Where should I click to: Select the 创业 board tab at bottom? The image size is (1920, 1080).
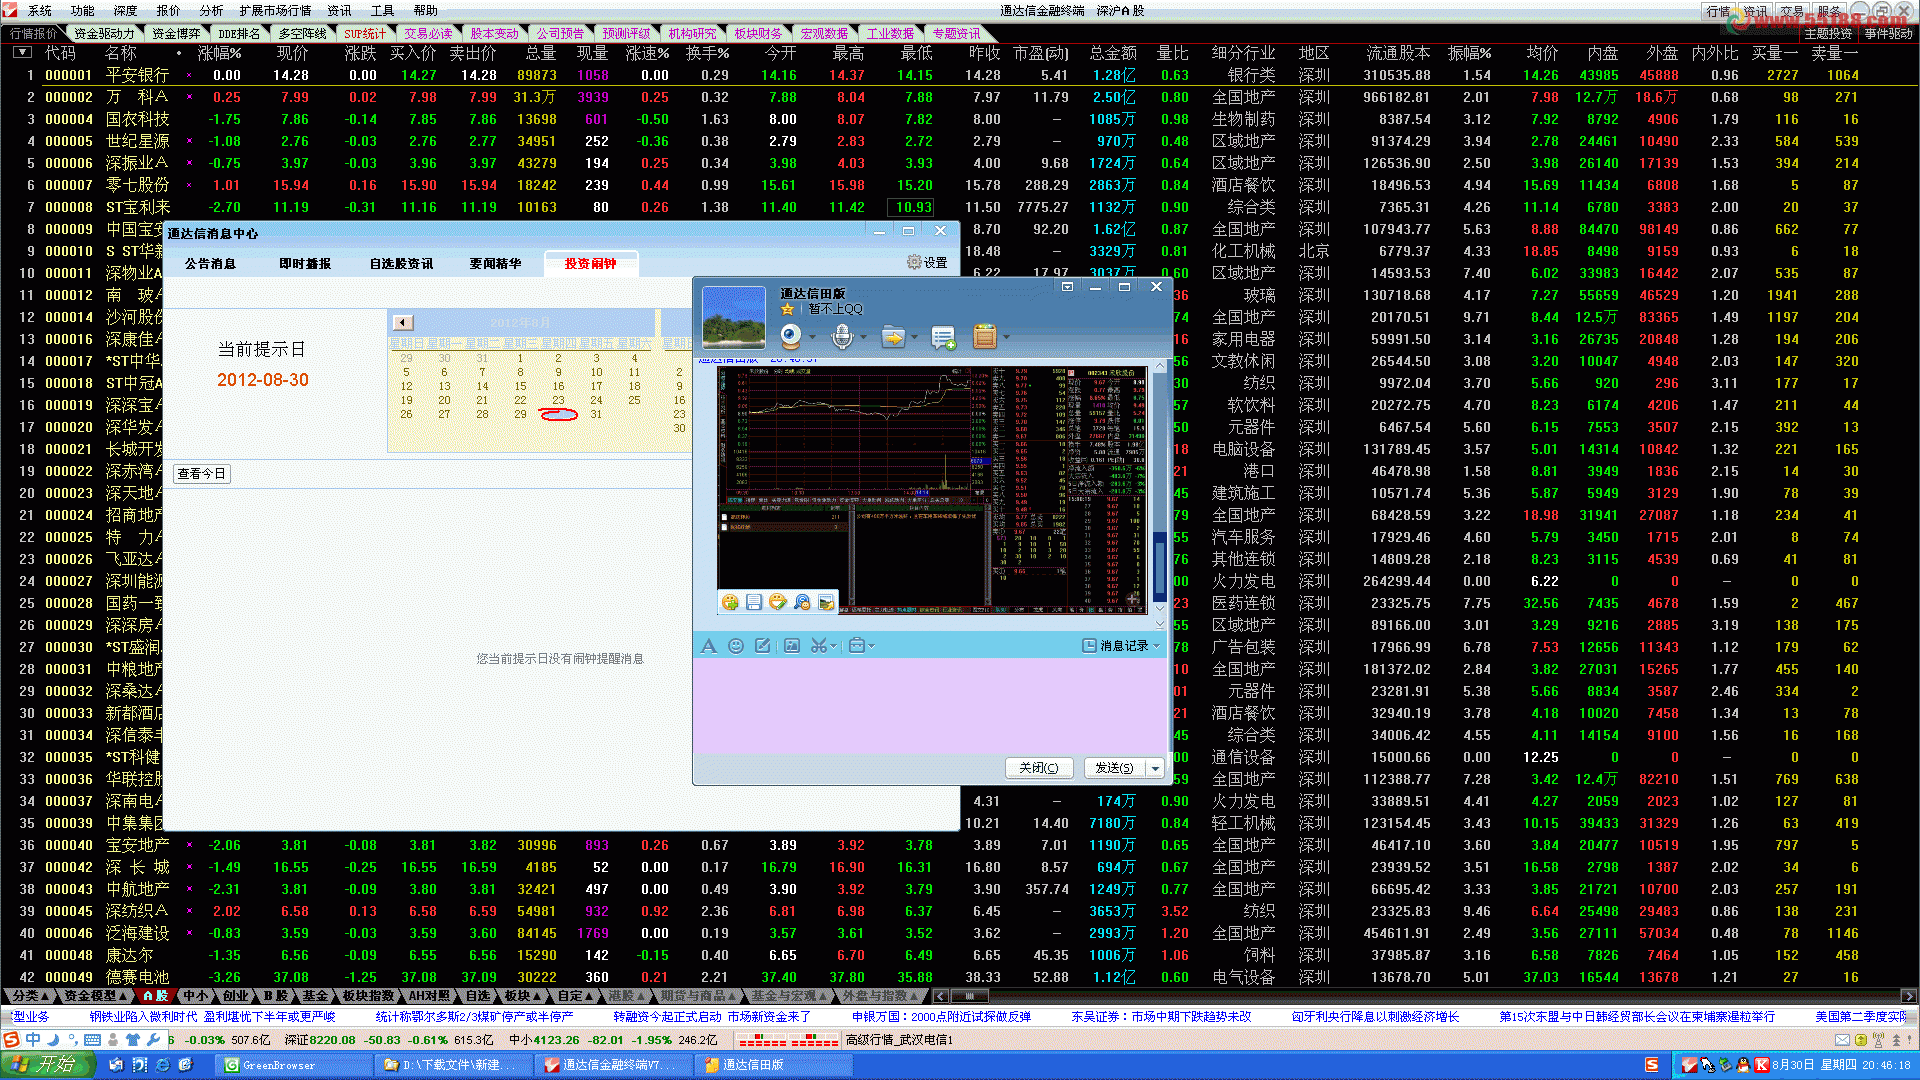tap(236, 996)
